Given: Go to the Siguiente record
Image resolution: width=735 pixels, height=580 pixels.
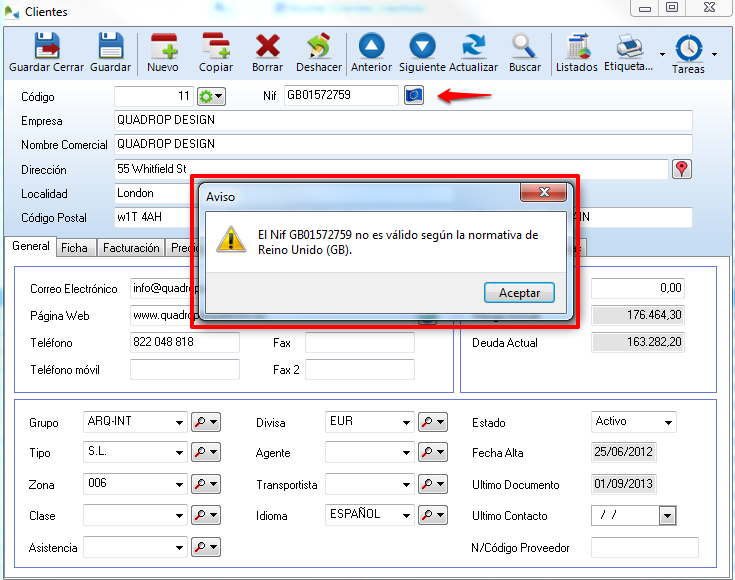Looking at the screenshot, I should (x=422, y=47).
